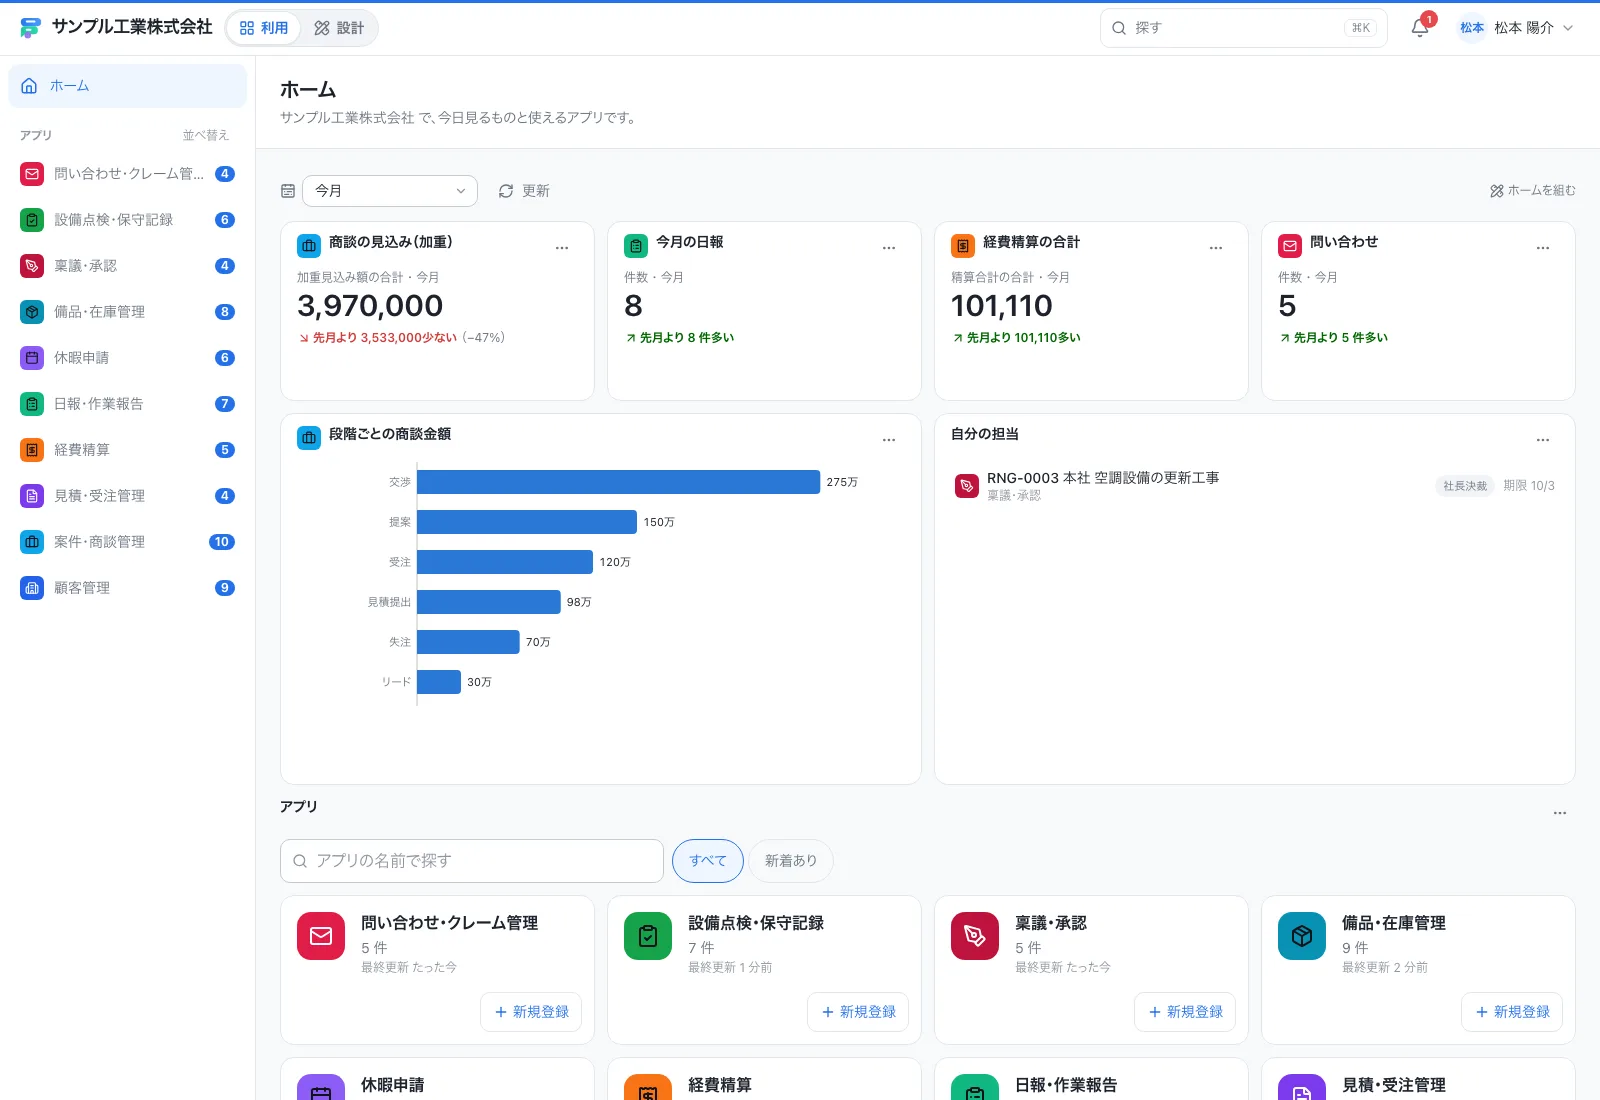Go to ホーム in the sidebar
Screen dimensions: 1600x1100
coord(128,86)
